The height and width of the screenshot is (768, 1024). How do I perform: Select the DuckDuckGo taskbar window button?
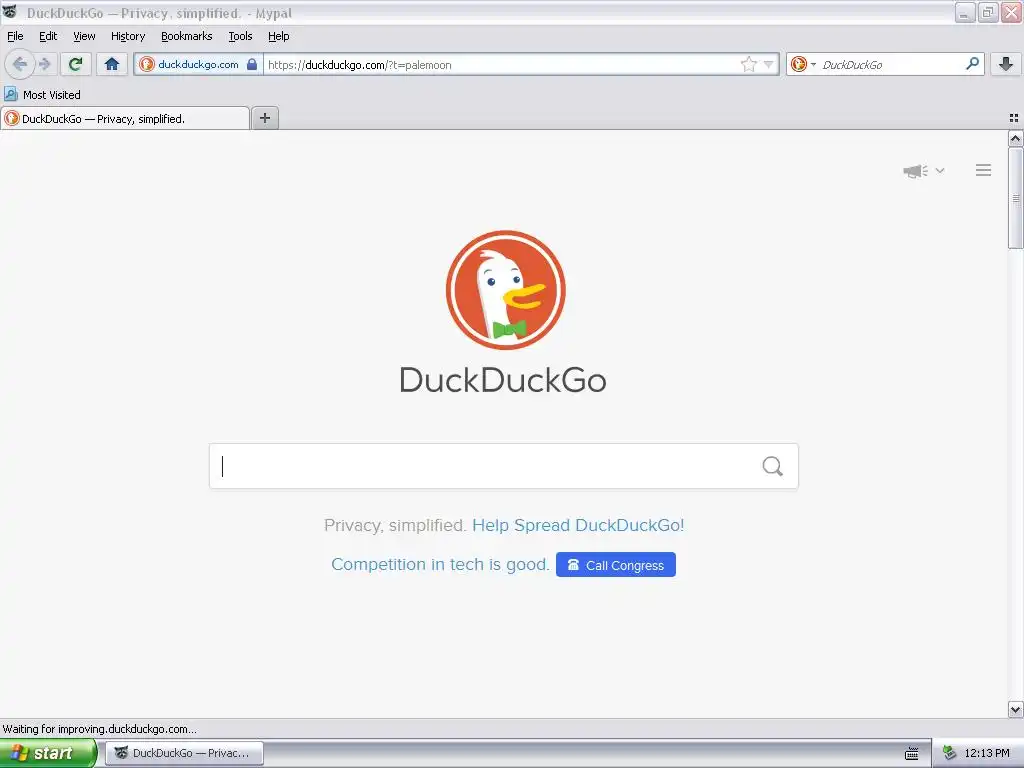click(x=185, y=753)
